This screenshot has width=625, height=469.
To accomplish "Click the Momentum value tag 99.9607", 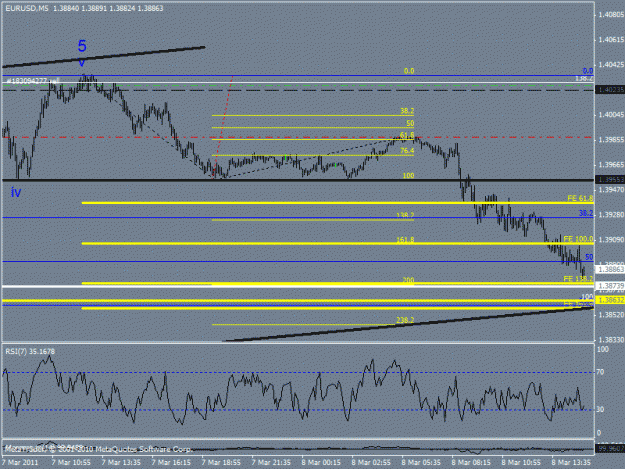I will [x=610, y=449].
